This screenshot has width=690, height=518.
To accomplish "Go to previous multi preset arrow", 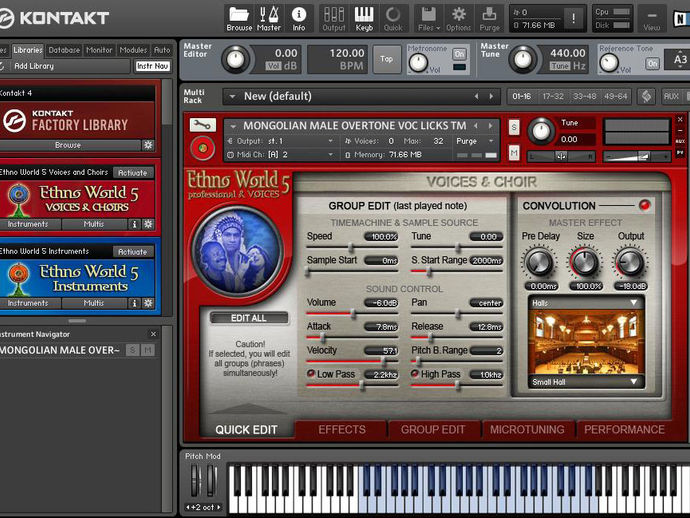I will (476, 96).
